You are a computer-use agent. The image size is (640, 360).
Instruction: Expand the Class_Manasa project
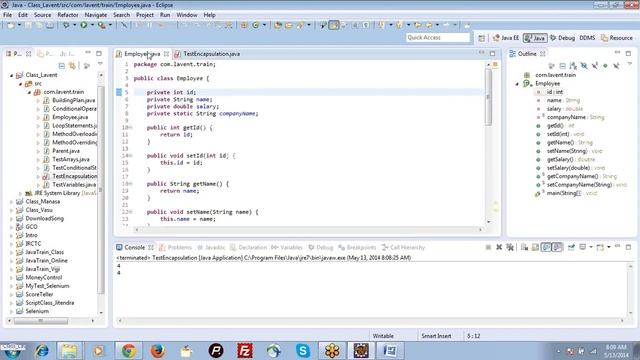click(11, 202)
